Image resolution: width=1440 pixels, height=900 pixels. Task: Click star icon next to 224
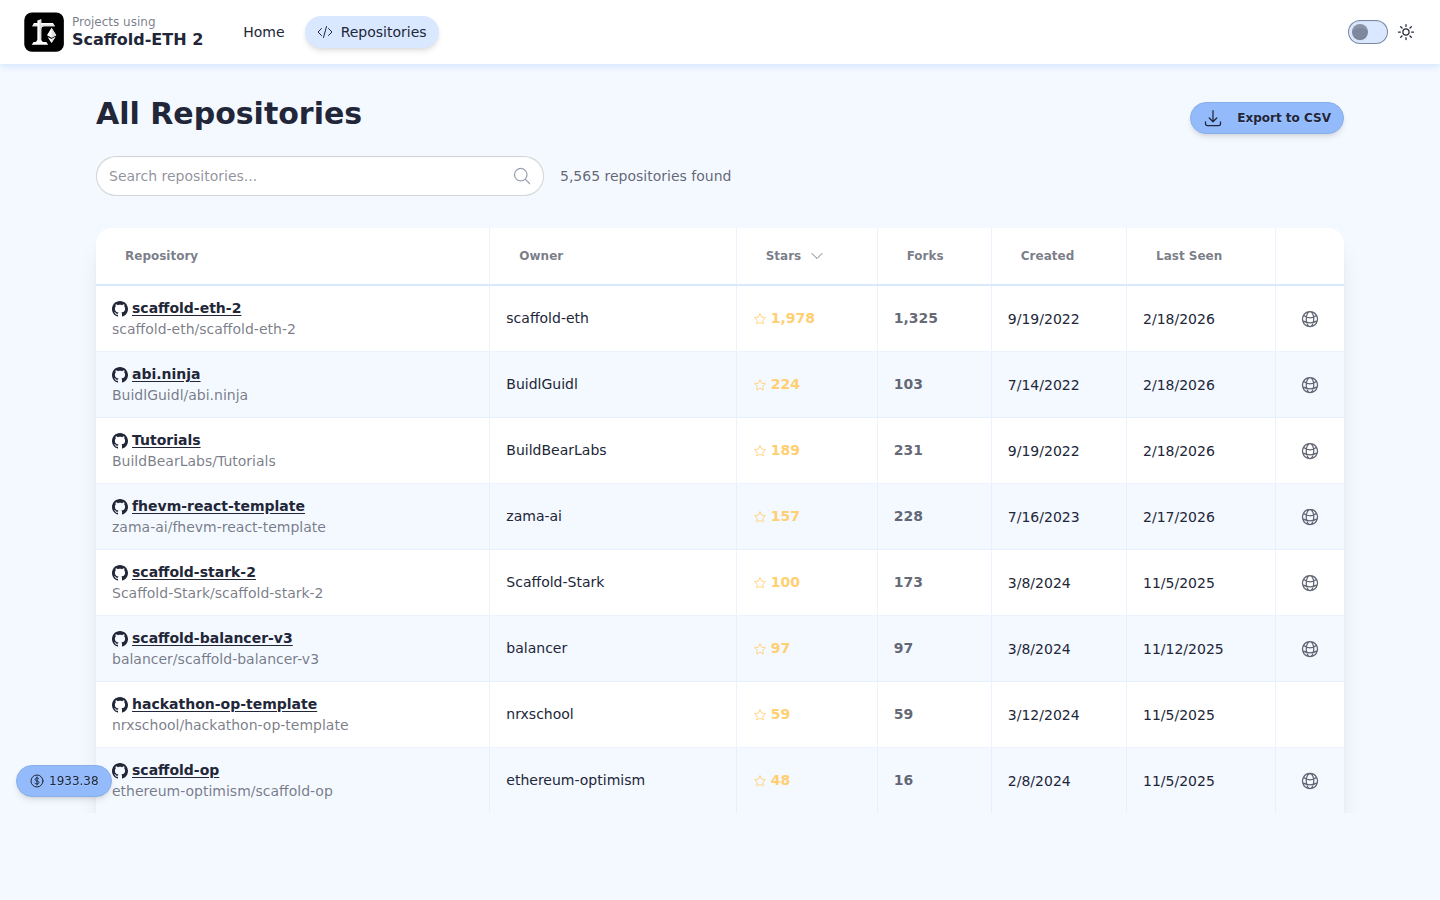[x=760, y=385]
